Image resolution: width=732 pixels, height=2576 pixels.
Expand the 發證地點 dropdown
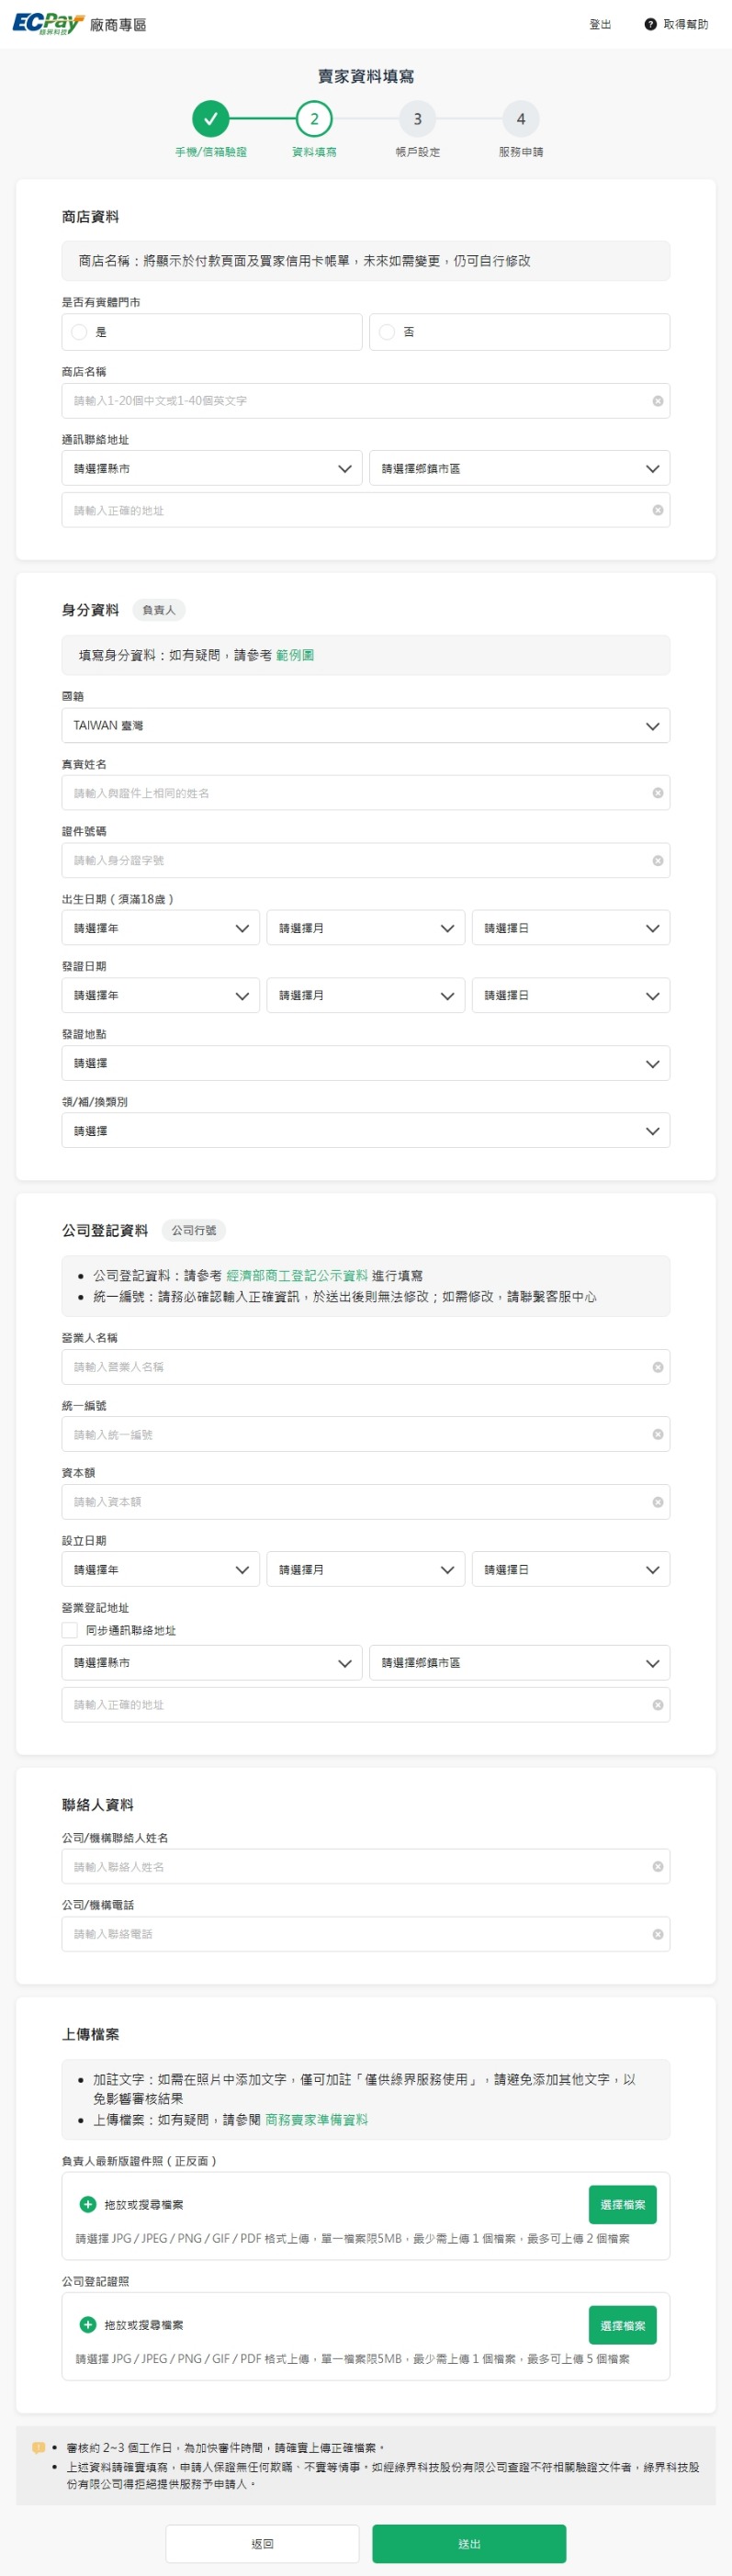coord(365,1063)
